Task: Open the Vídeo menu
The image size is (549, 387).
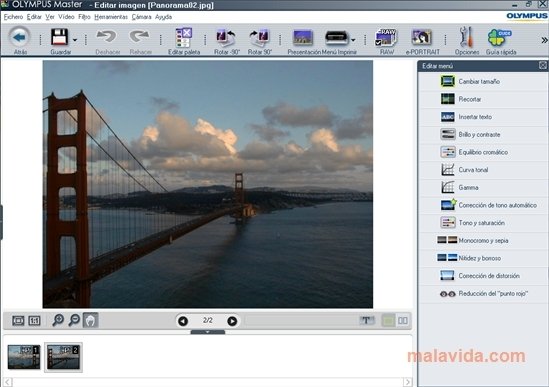Action: [66, 17]
